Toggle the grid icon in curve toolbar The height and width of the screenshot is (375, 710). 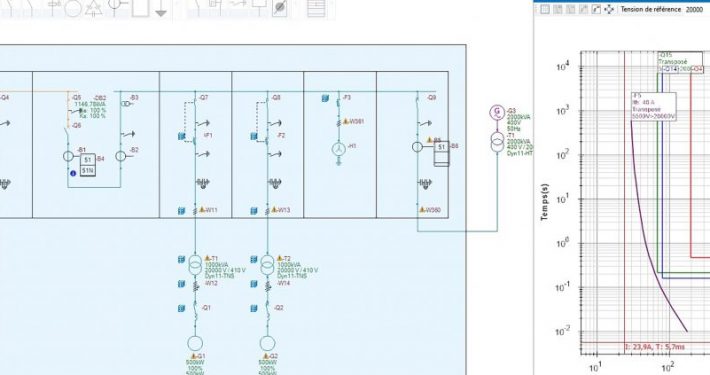(545, 9)
